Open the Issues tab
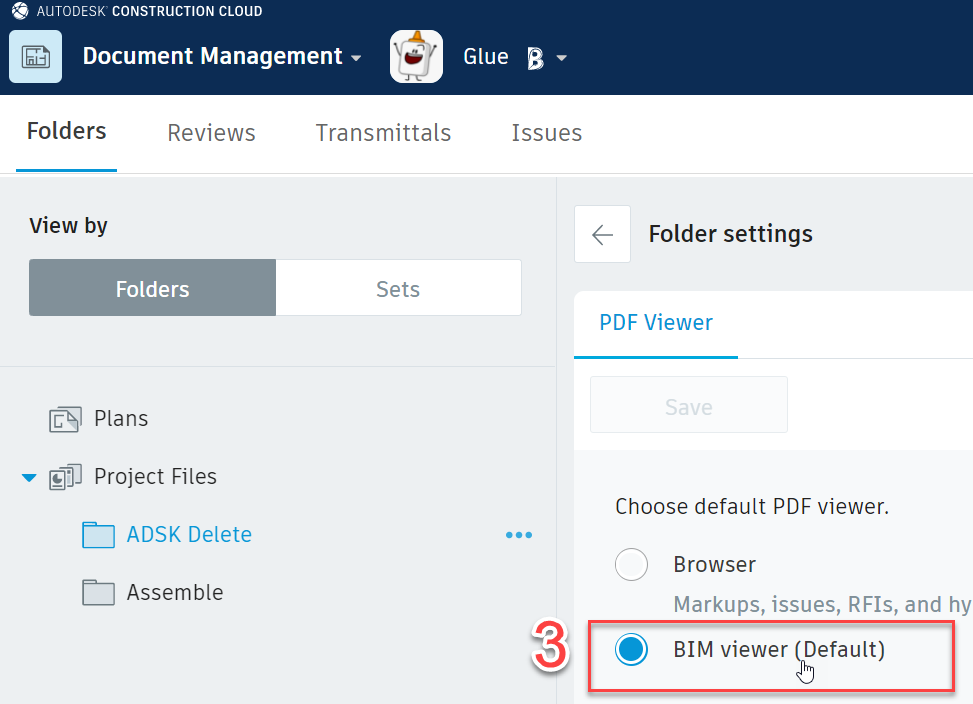The height and width of the screenshot is (704, 973). pos(546,133)
